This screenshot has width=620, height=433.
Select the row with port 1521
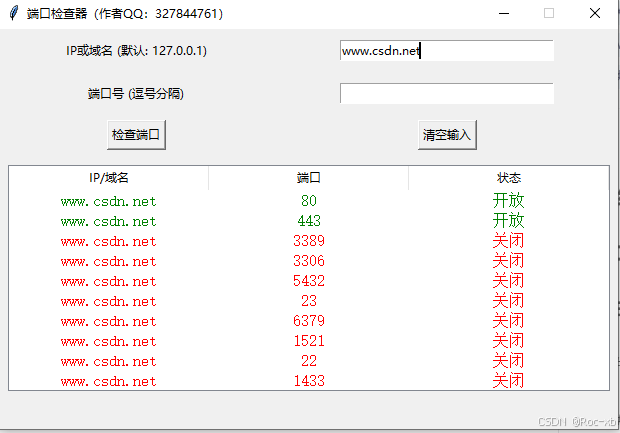309,341
